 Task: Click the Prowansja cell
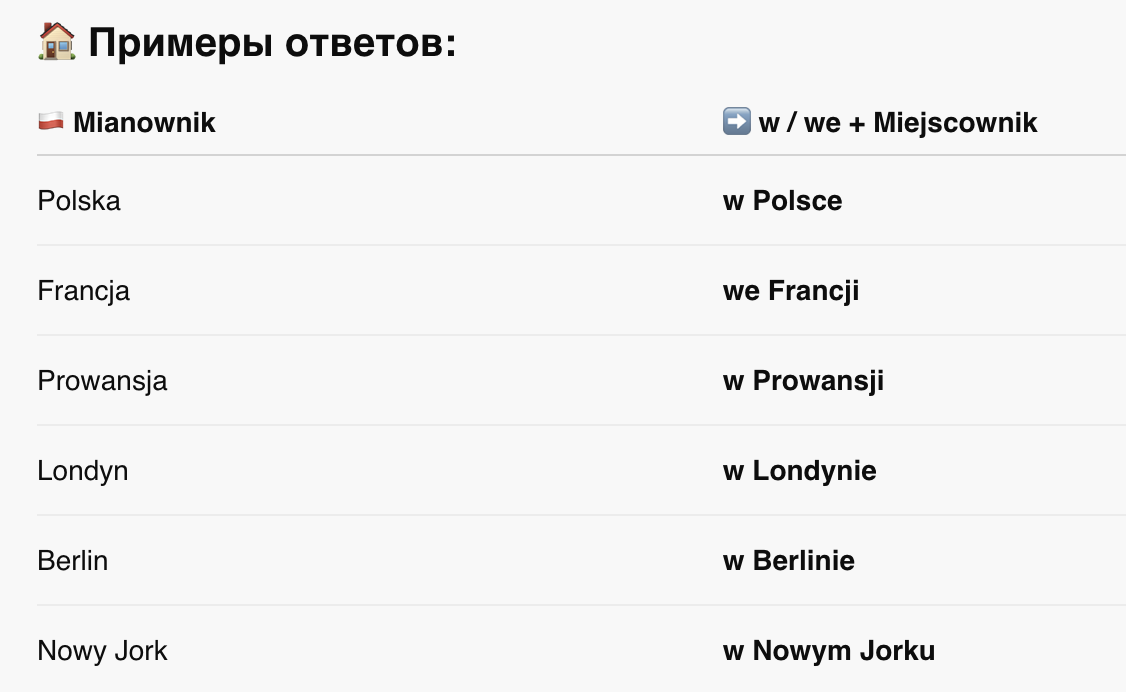(x=102, y=380)
